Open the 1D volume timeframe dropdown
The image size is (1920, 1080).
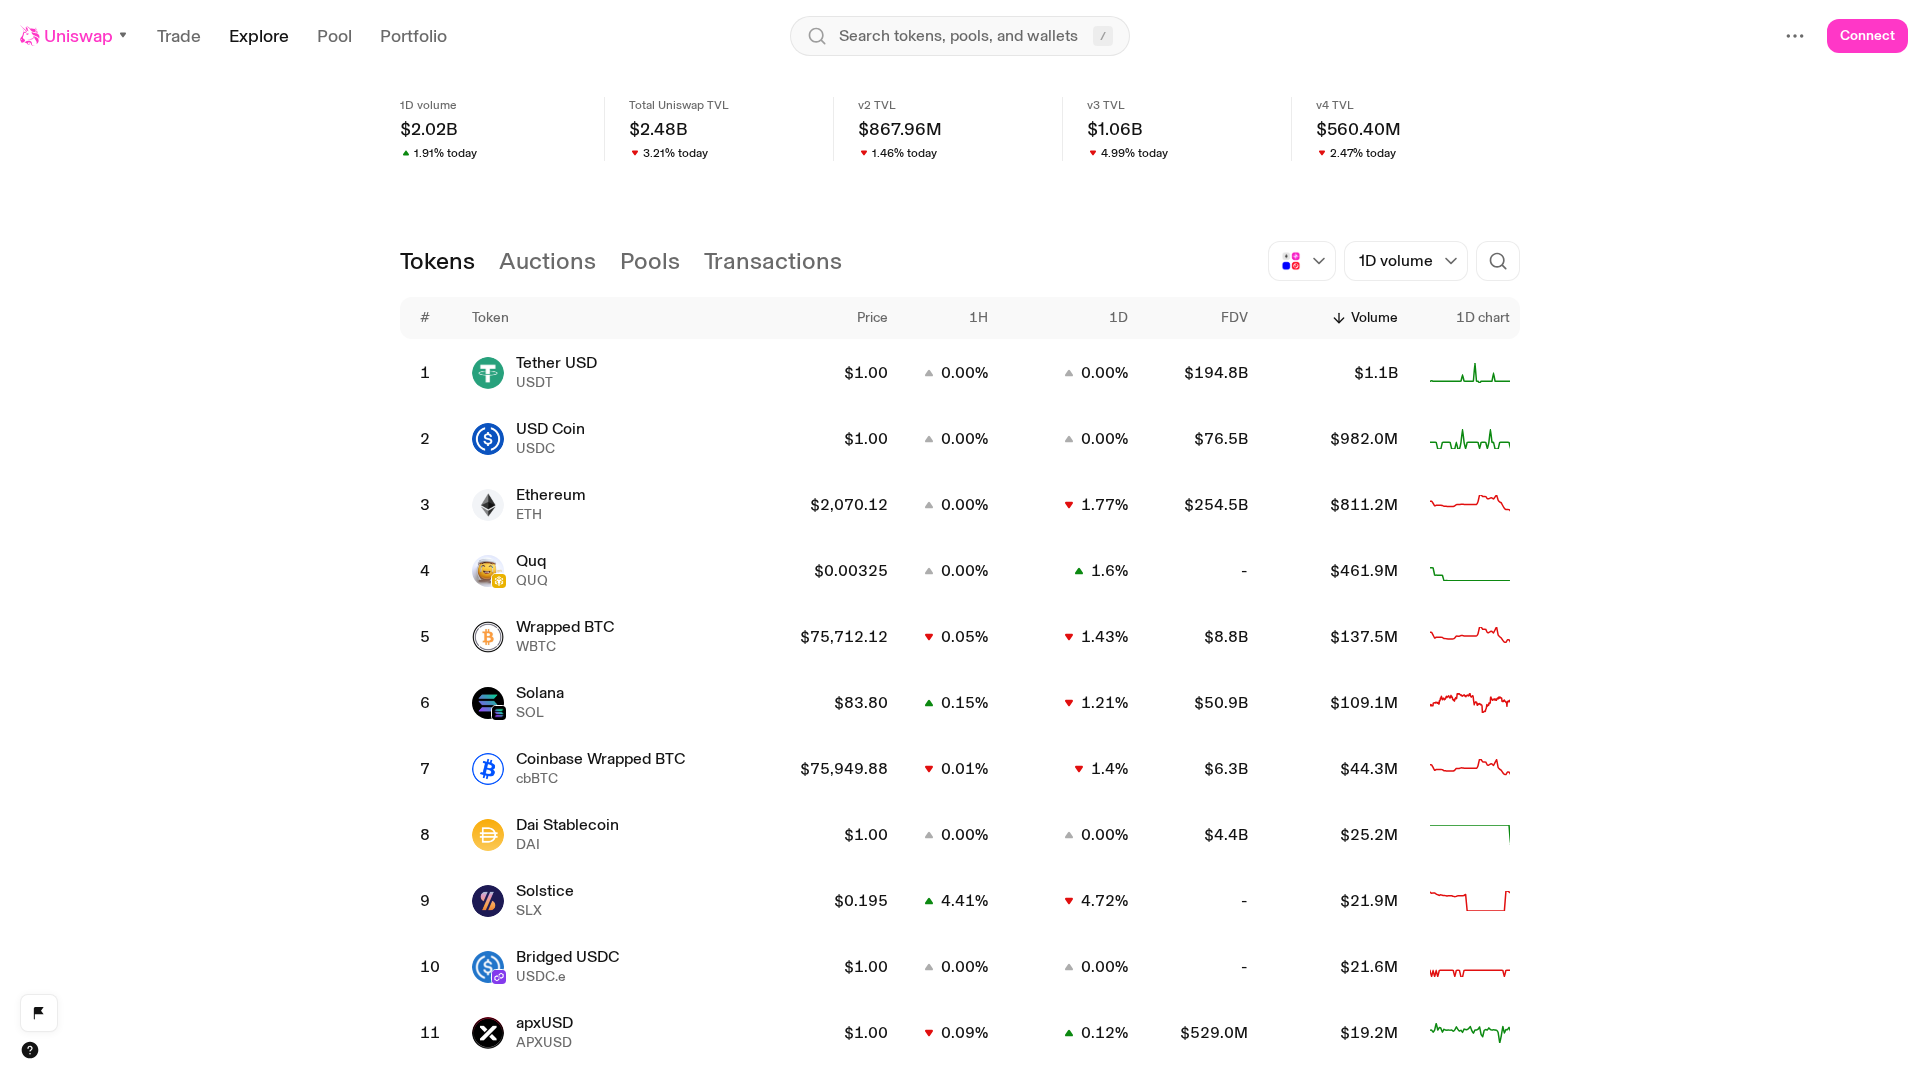[x=1406, y=261]
